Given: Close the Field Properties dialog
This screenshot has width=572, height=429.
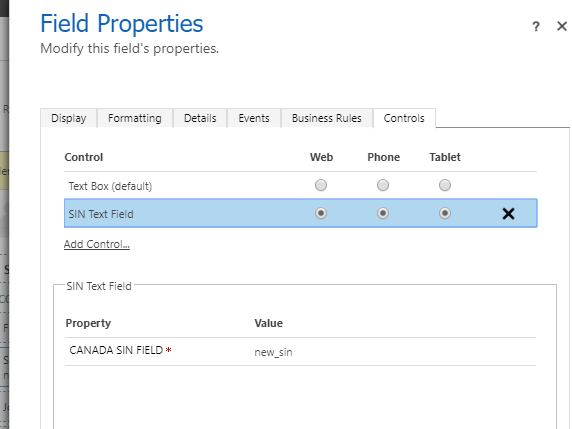Looking at the screenshot, I should [x=562, y=26].
